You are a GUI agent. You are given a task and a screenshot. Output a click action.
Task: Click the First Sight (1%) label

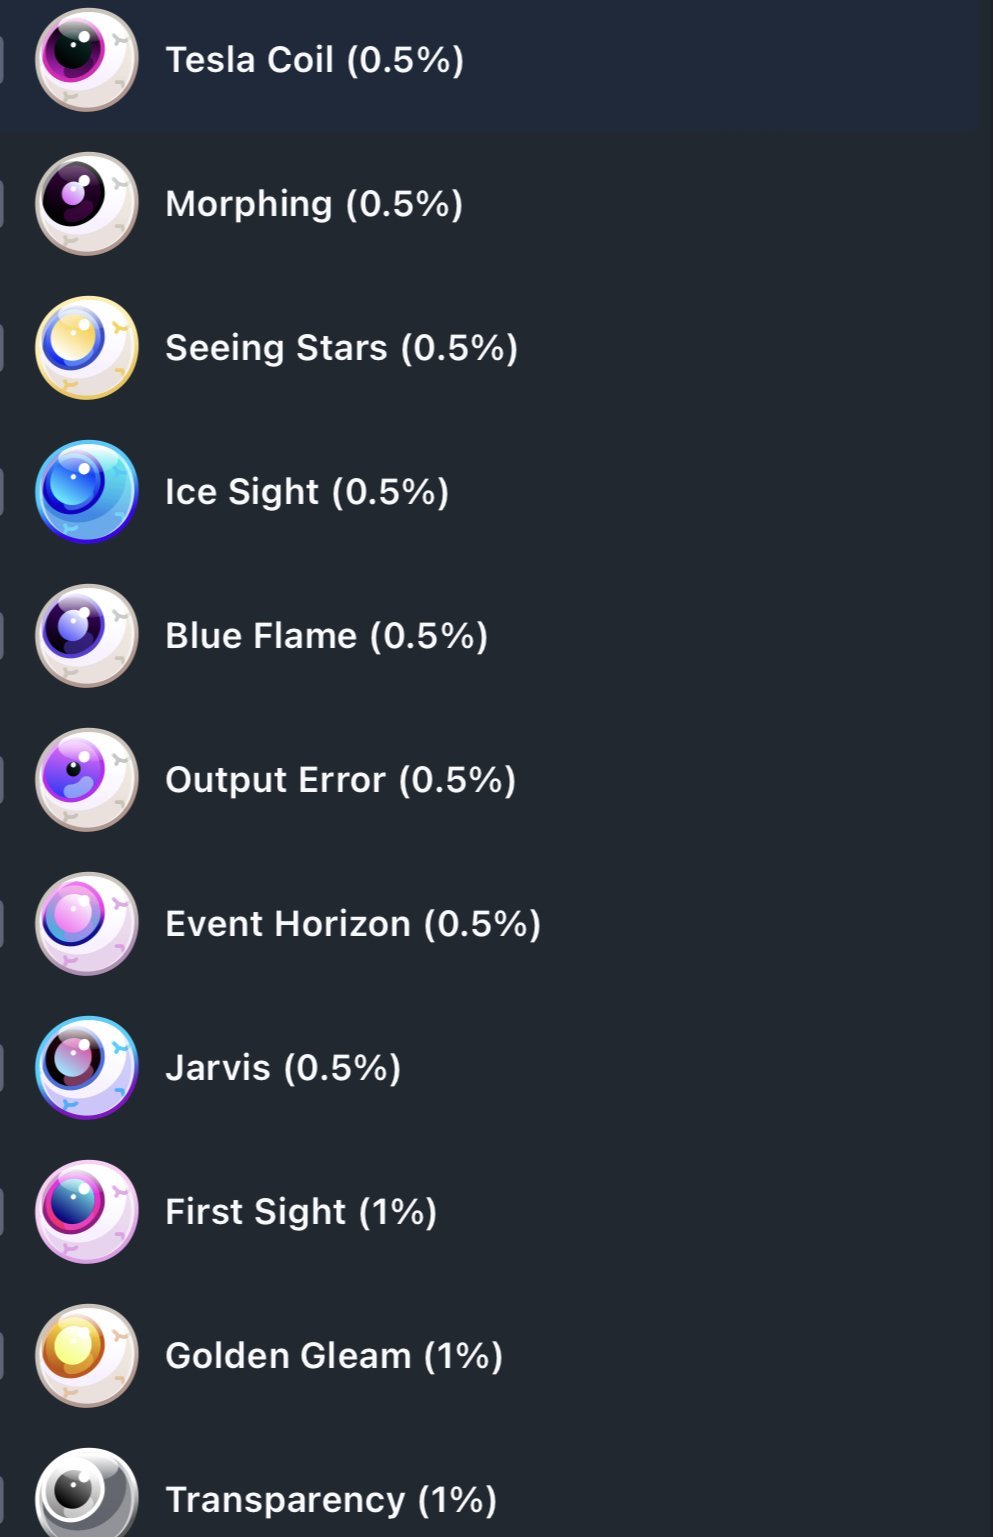pos(301,1212)
